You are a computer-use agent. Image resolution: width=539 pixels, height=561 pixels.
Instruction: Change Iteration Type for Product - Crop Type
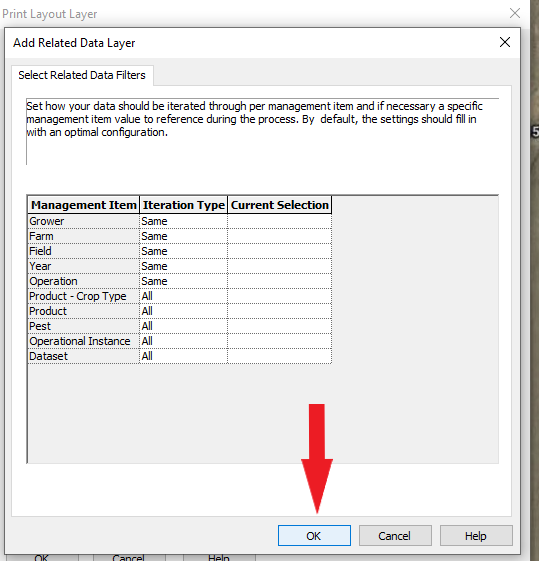tap(183, 296)
